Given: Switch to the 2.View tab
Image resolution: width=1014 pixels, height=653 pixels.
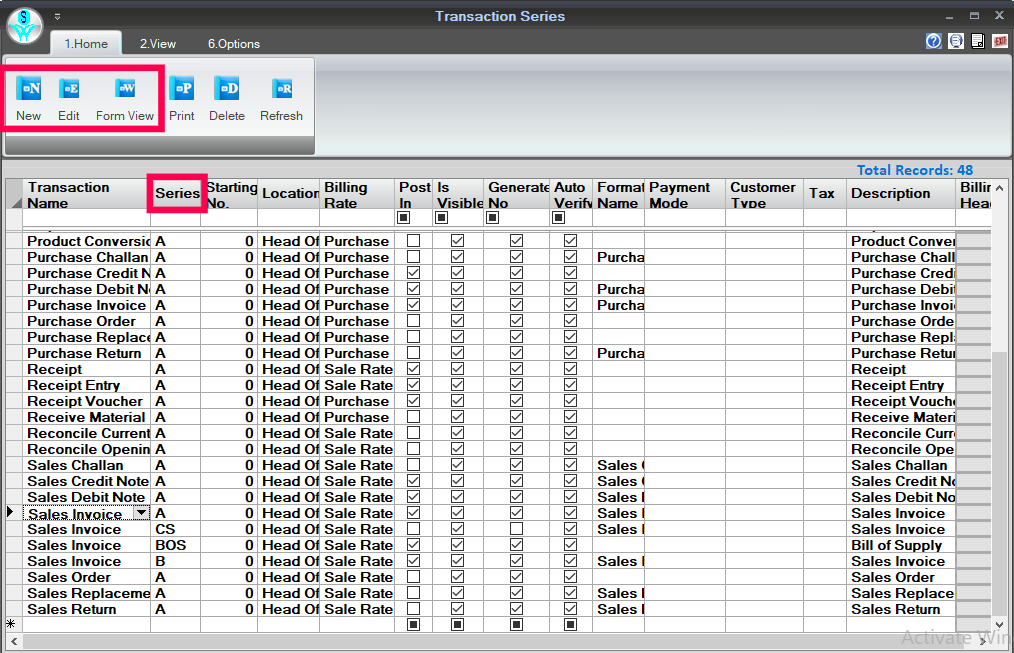Looking at the screenshot, I should point(158,44).
